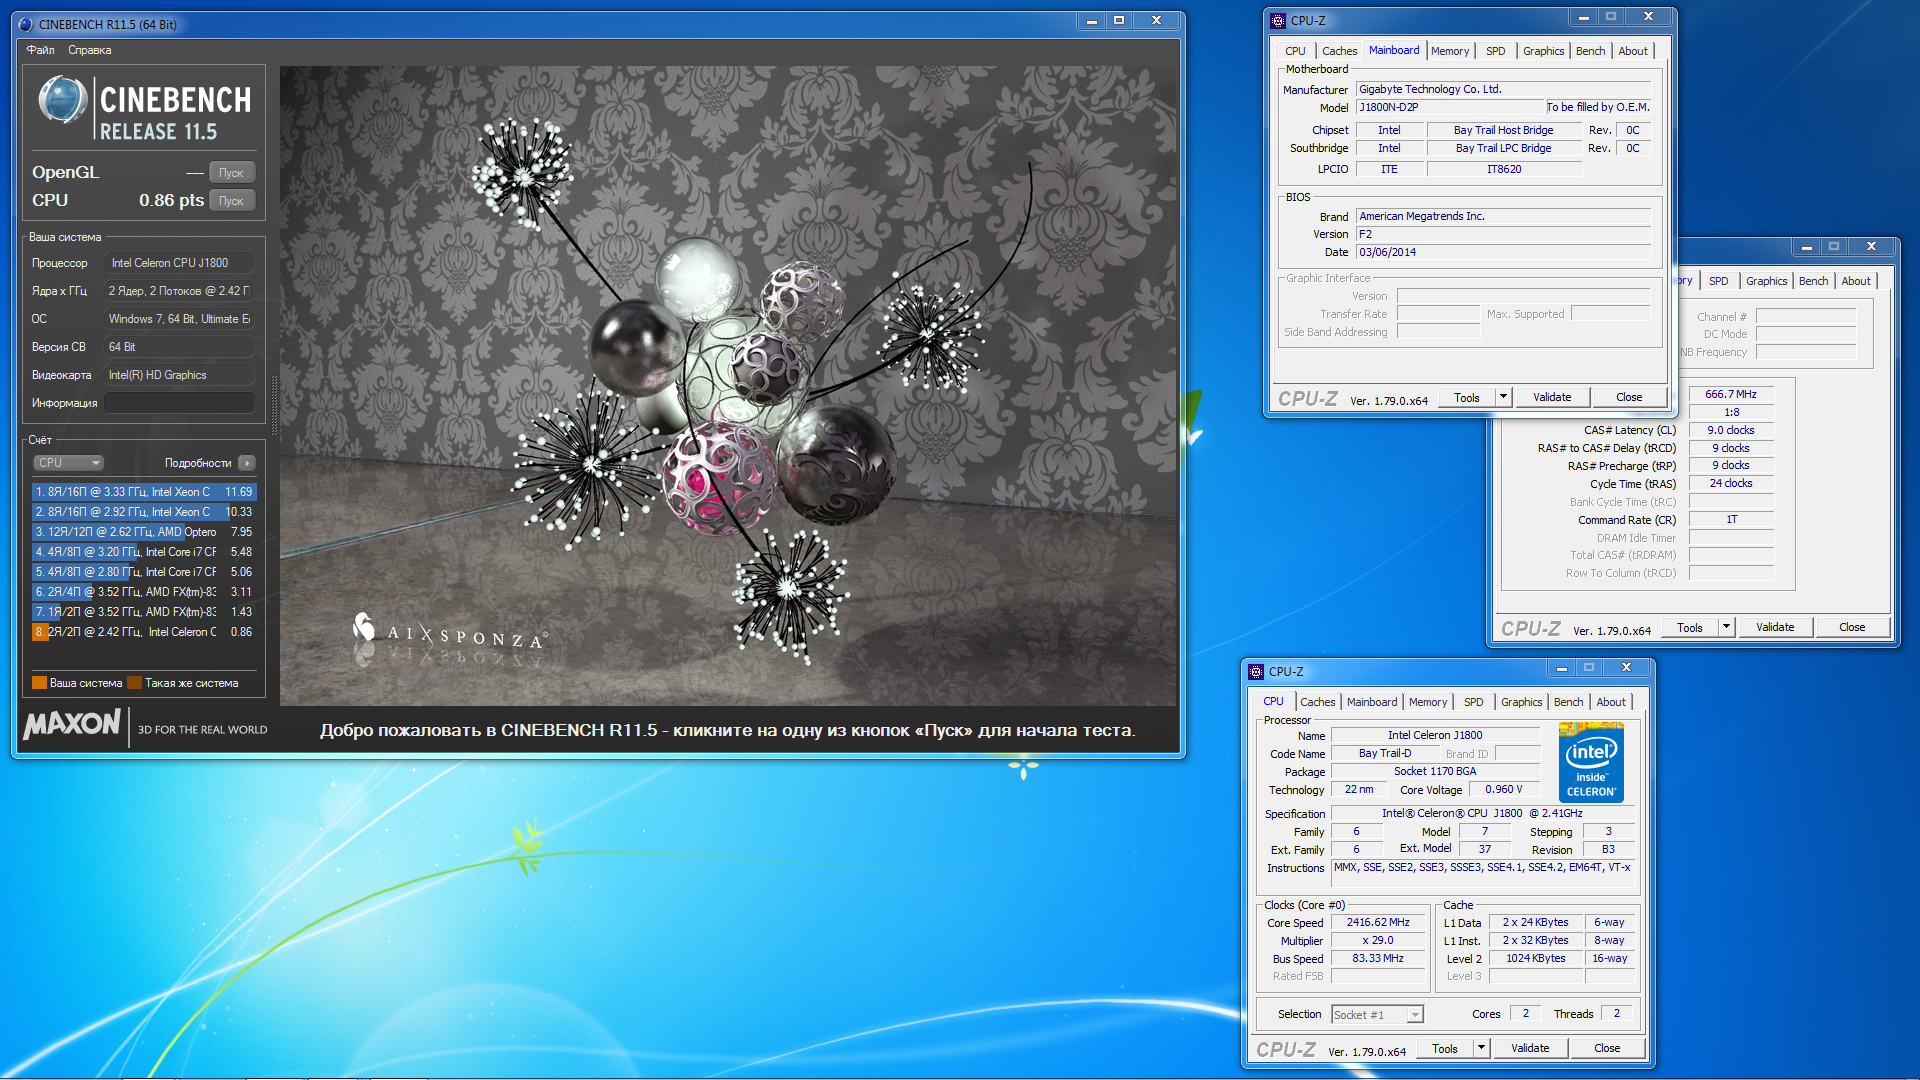Screen dimensions: 1920x1080
Task: Open Graphics tab in Memory CPU-Z window
Action: coord(1766,281)
